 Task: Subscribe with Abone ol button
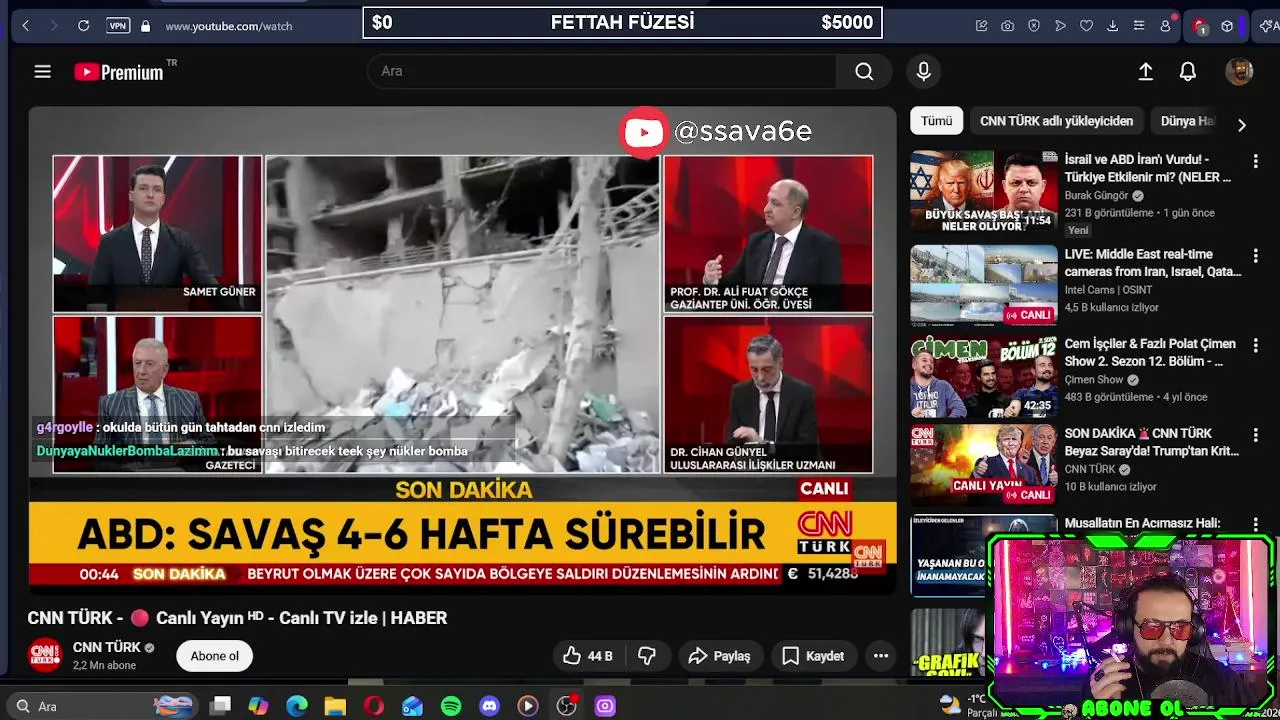(215, 656)
